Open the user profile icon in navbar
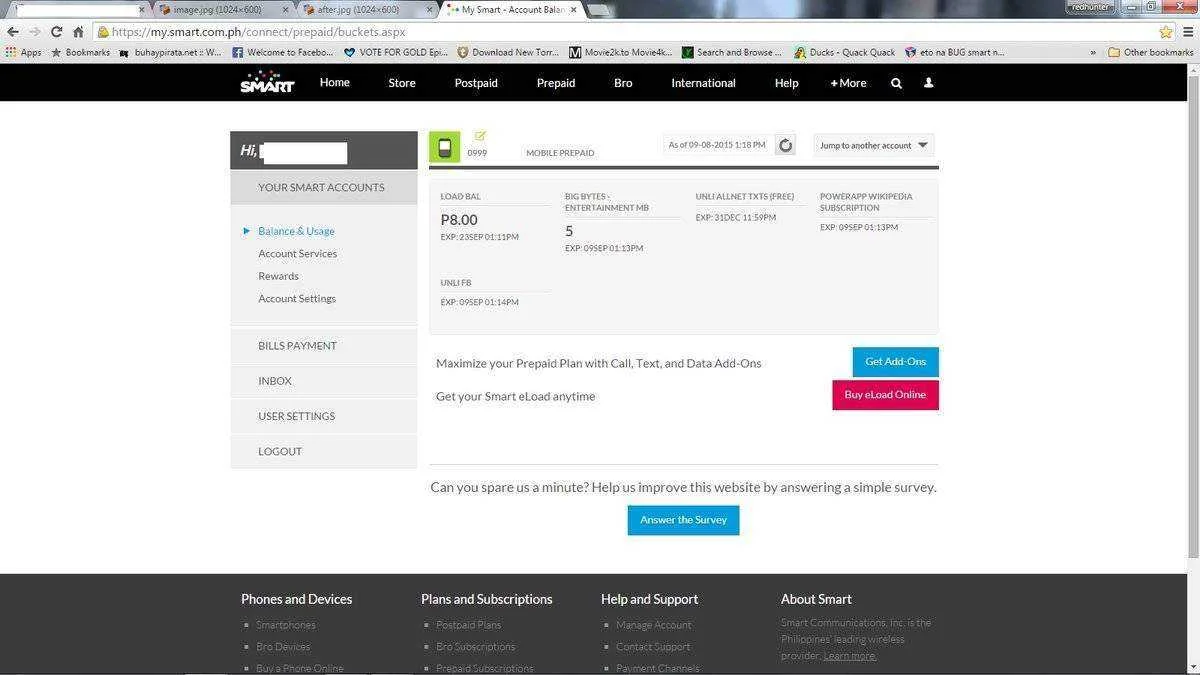 tap(928, 83)
